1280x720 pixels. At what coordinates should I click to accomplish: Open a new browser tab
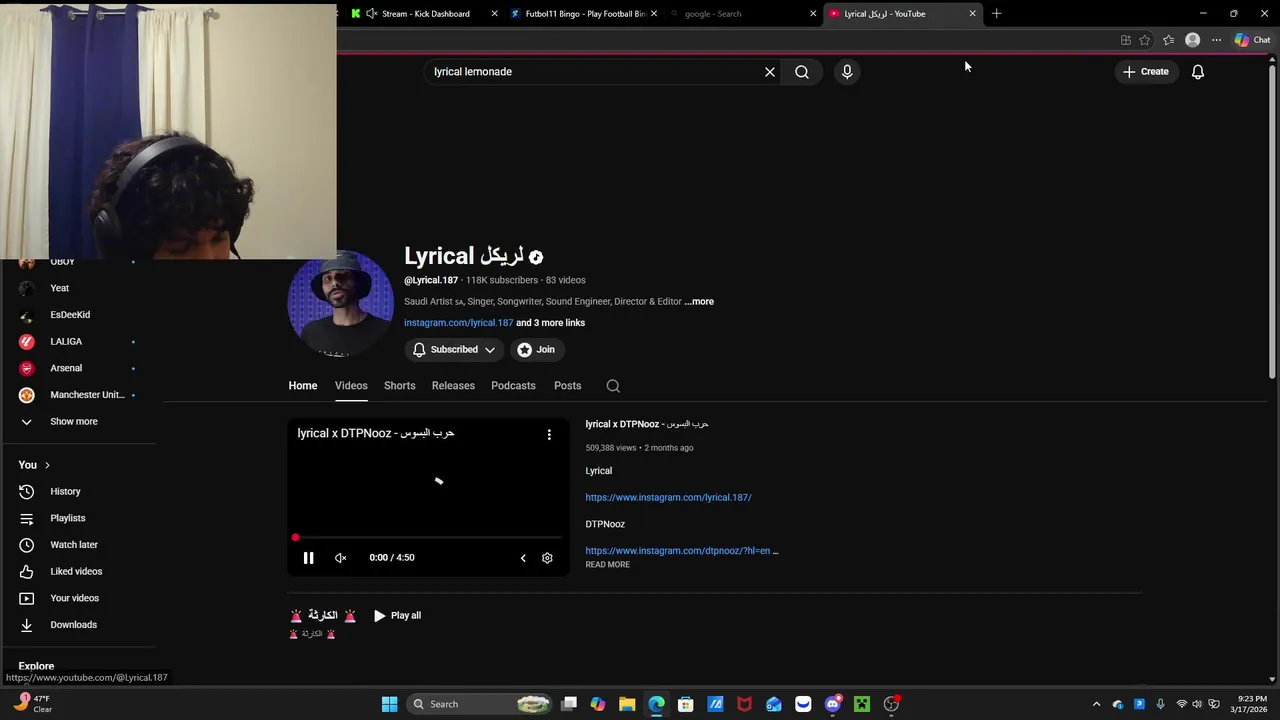996,14
